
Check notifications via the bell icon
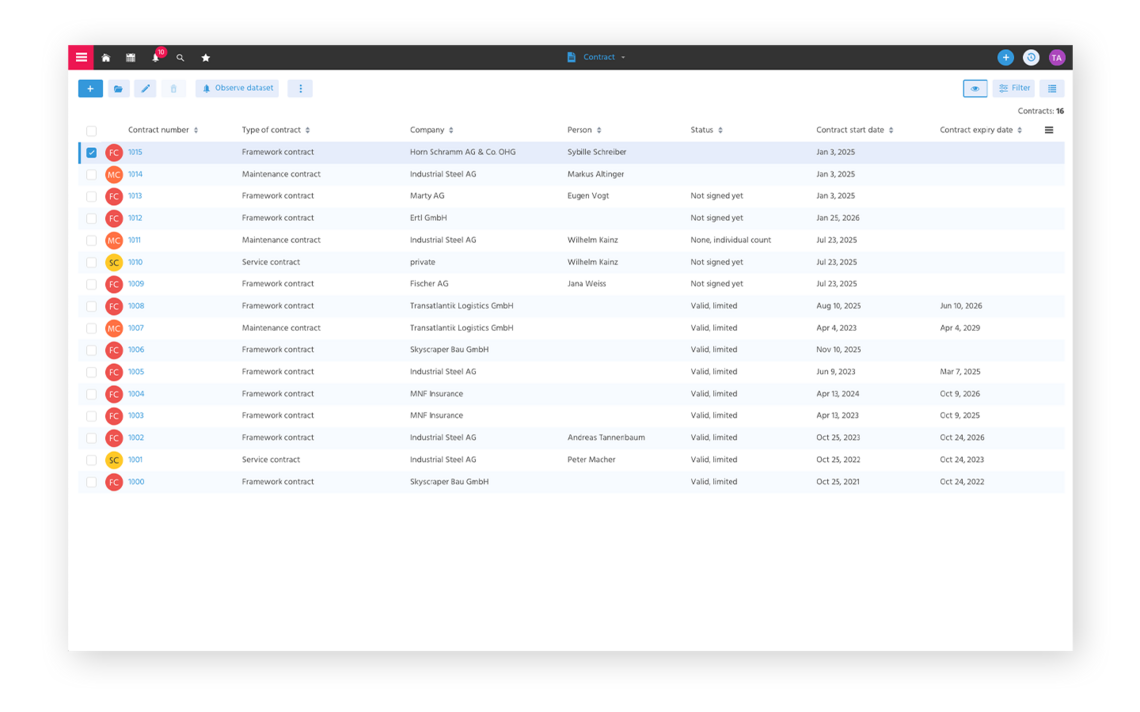point(155,57)
